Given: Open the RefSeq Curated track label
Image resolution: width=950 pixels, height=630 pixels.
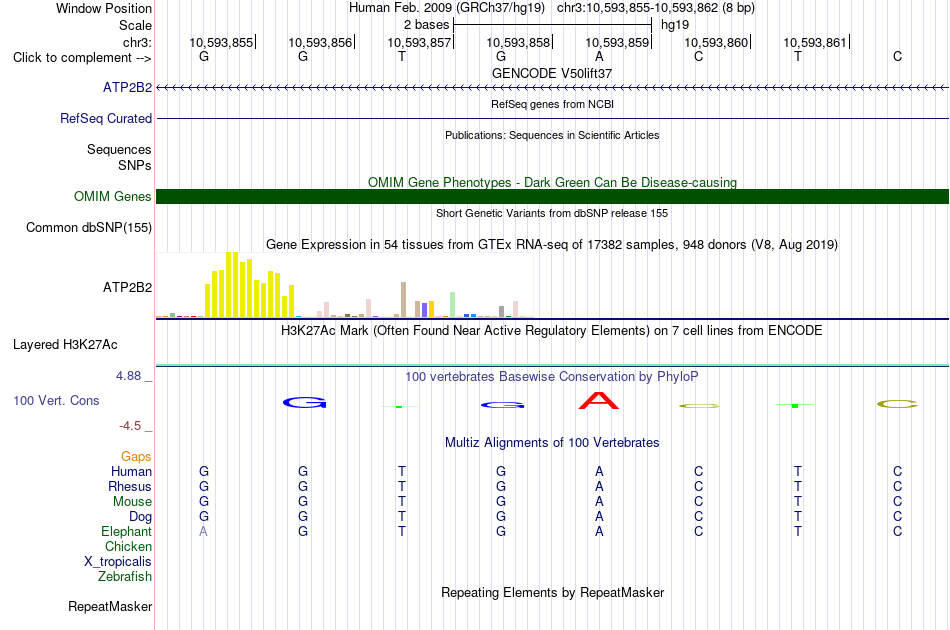Looking at the screenshot, I should pyautogui.click(x=106, y=118).
